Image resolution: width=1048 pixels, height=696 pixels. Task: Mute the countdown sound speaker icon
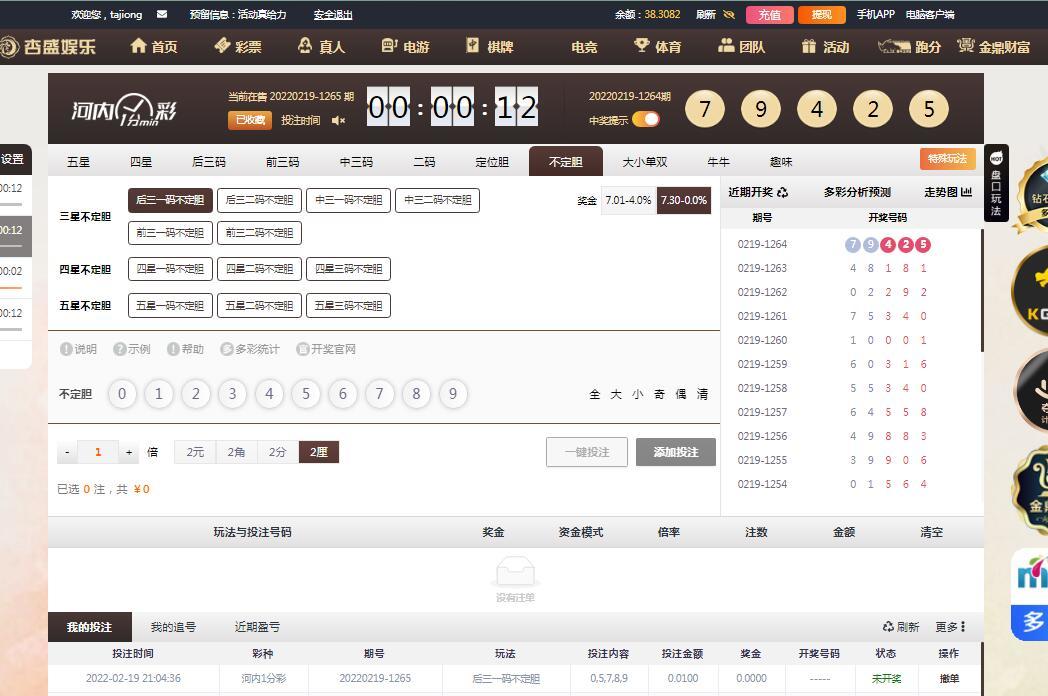[x=339, y=121]
